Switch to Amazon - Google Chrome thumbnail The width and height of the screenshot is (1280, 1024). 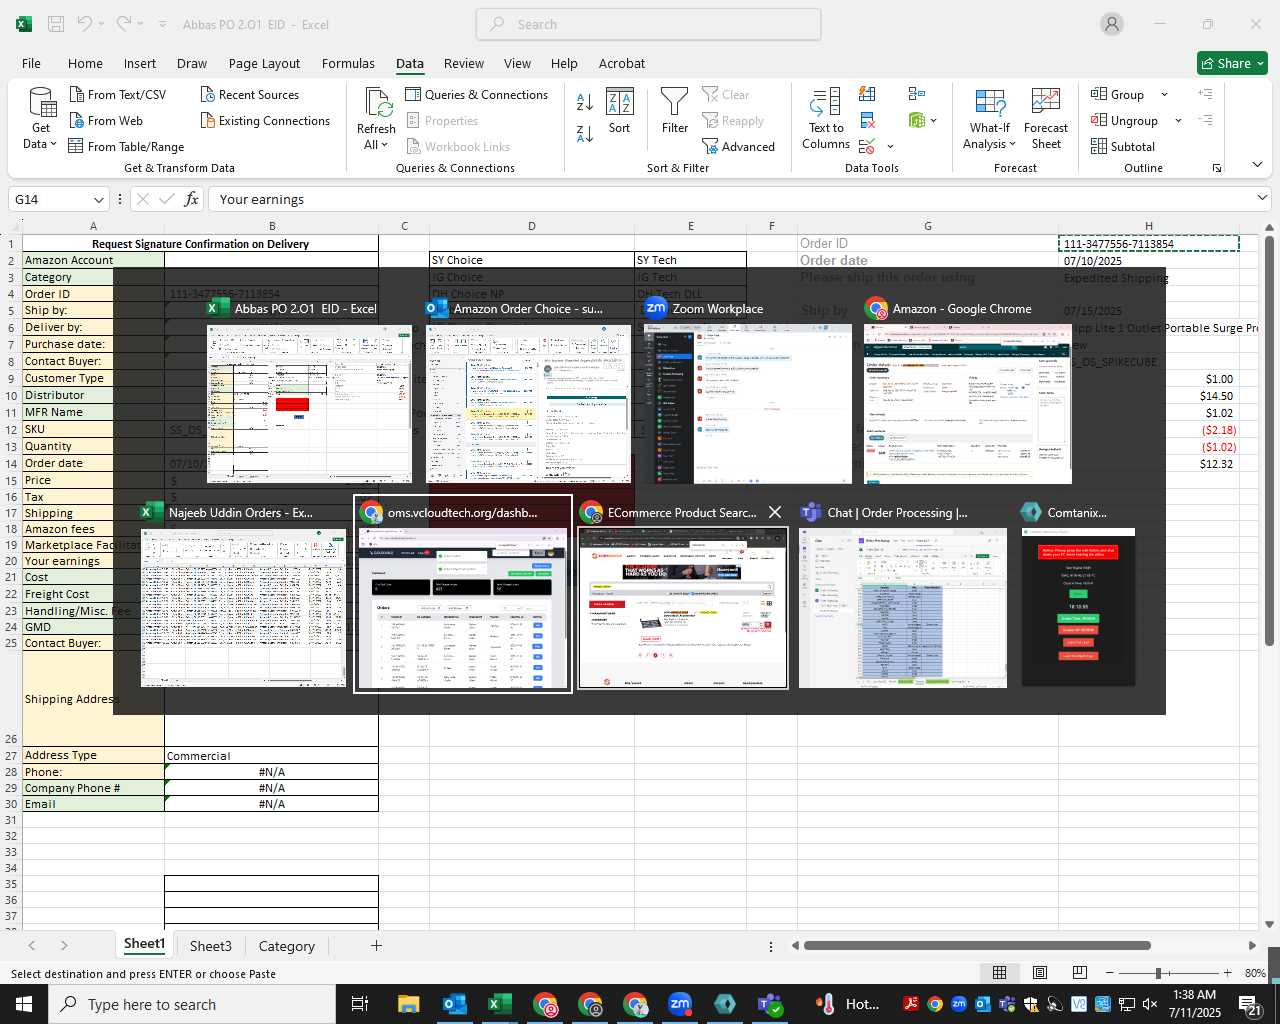coord(967,393)
